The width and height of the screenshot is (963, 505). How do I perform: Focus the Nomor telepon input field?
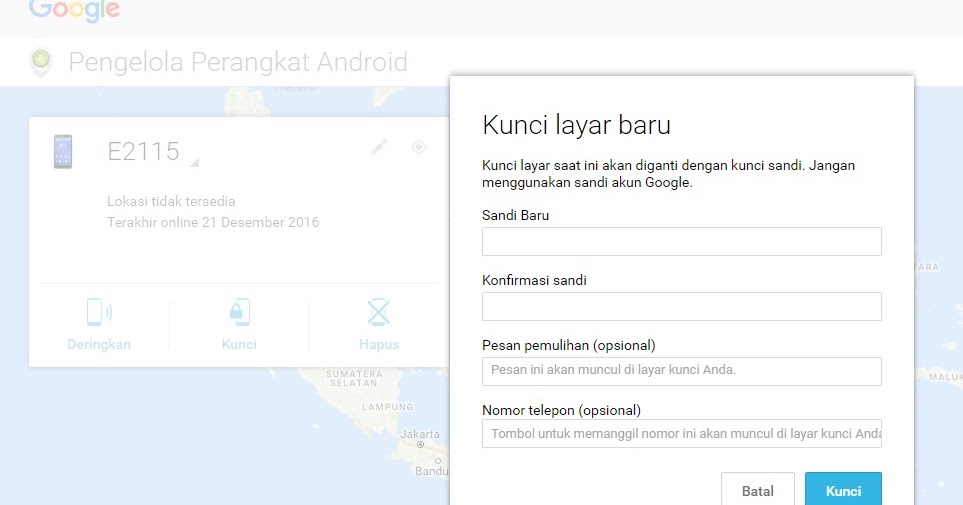(682, 433)
